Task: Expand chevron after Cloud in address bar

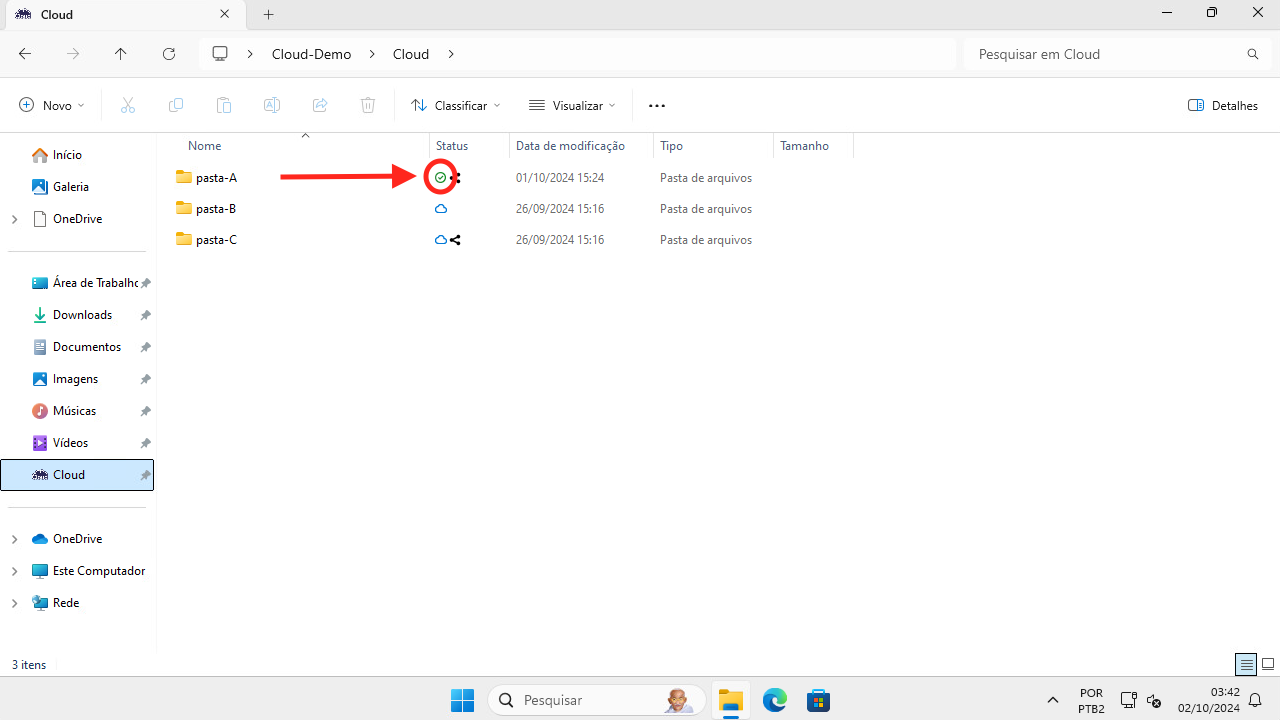Action: 451,54
